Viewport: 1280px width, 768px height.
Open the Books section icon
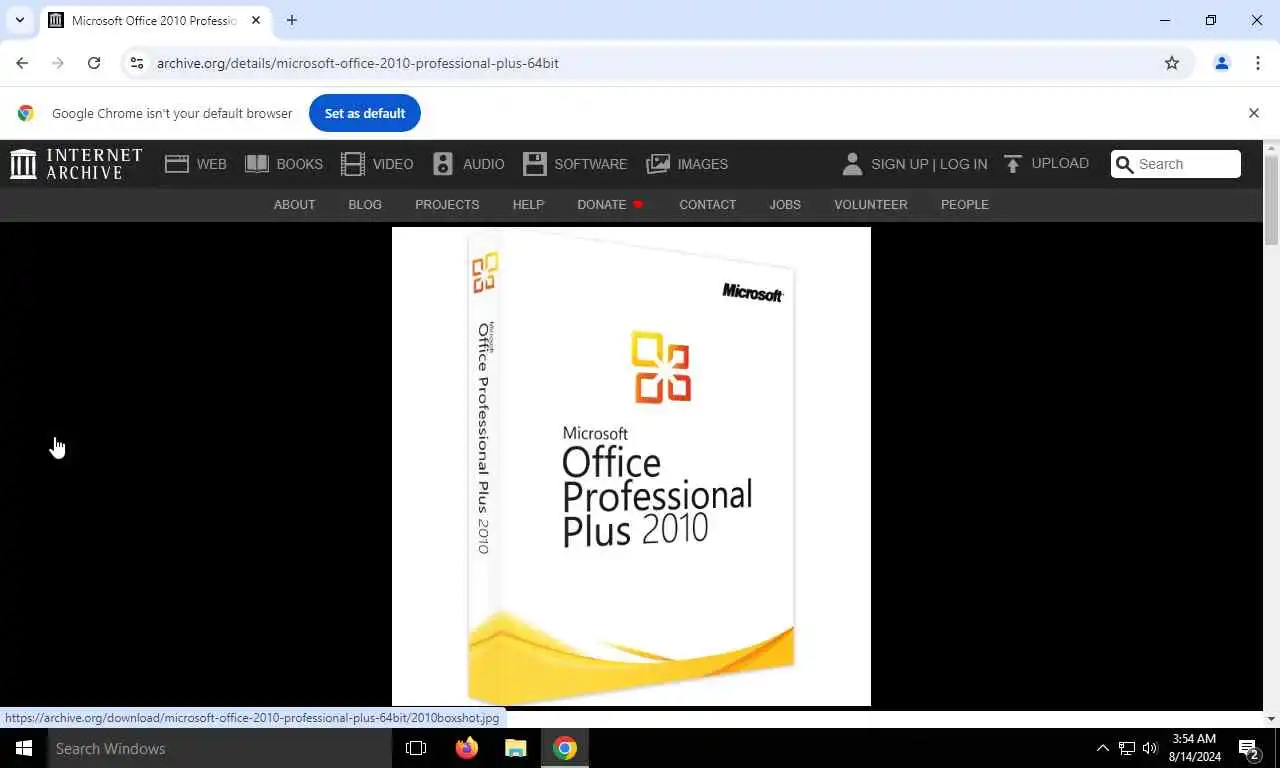pyautogui.click(x=257, y=164)
